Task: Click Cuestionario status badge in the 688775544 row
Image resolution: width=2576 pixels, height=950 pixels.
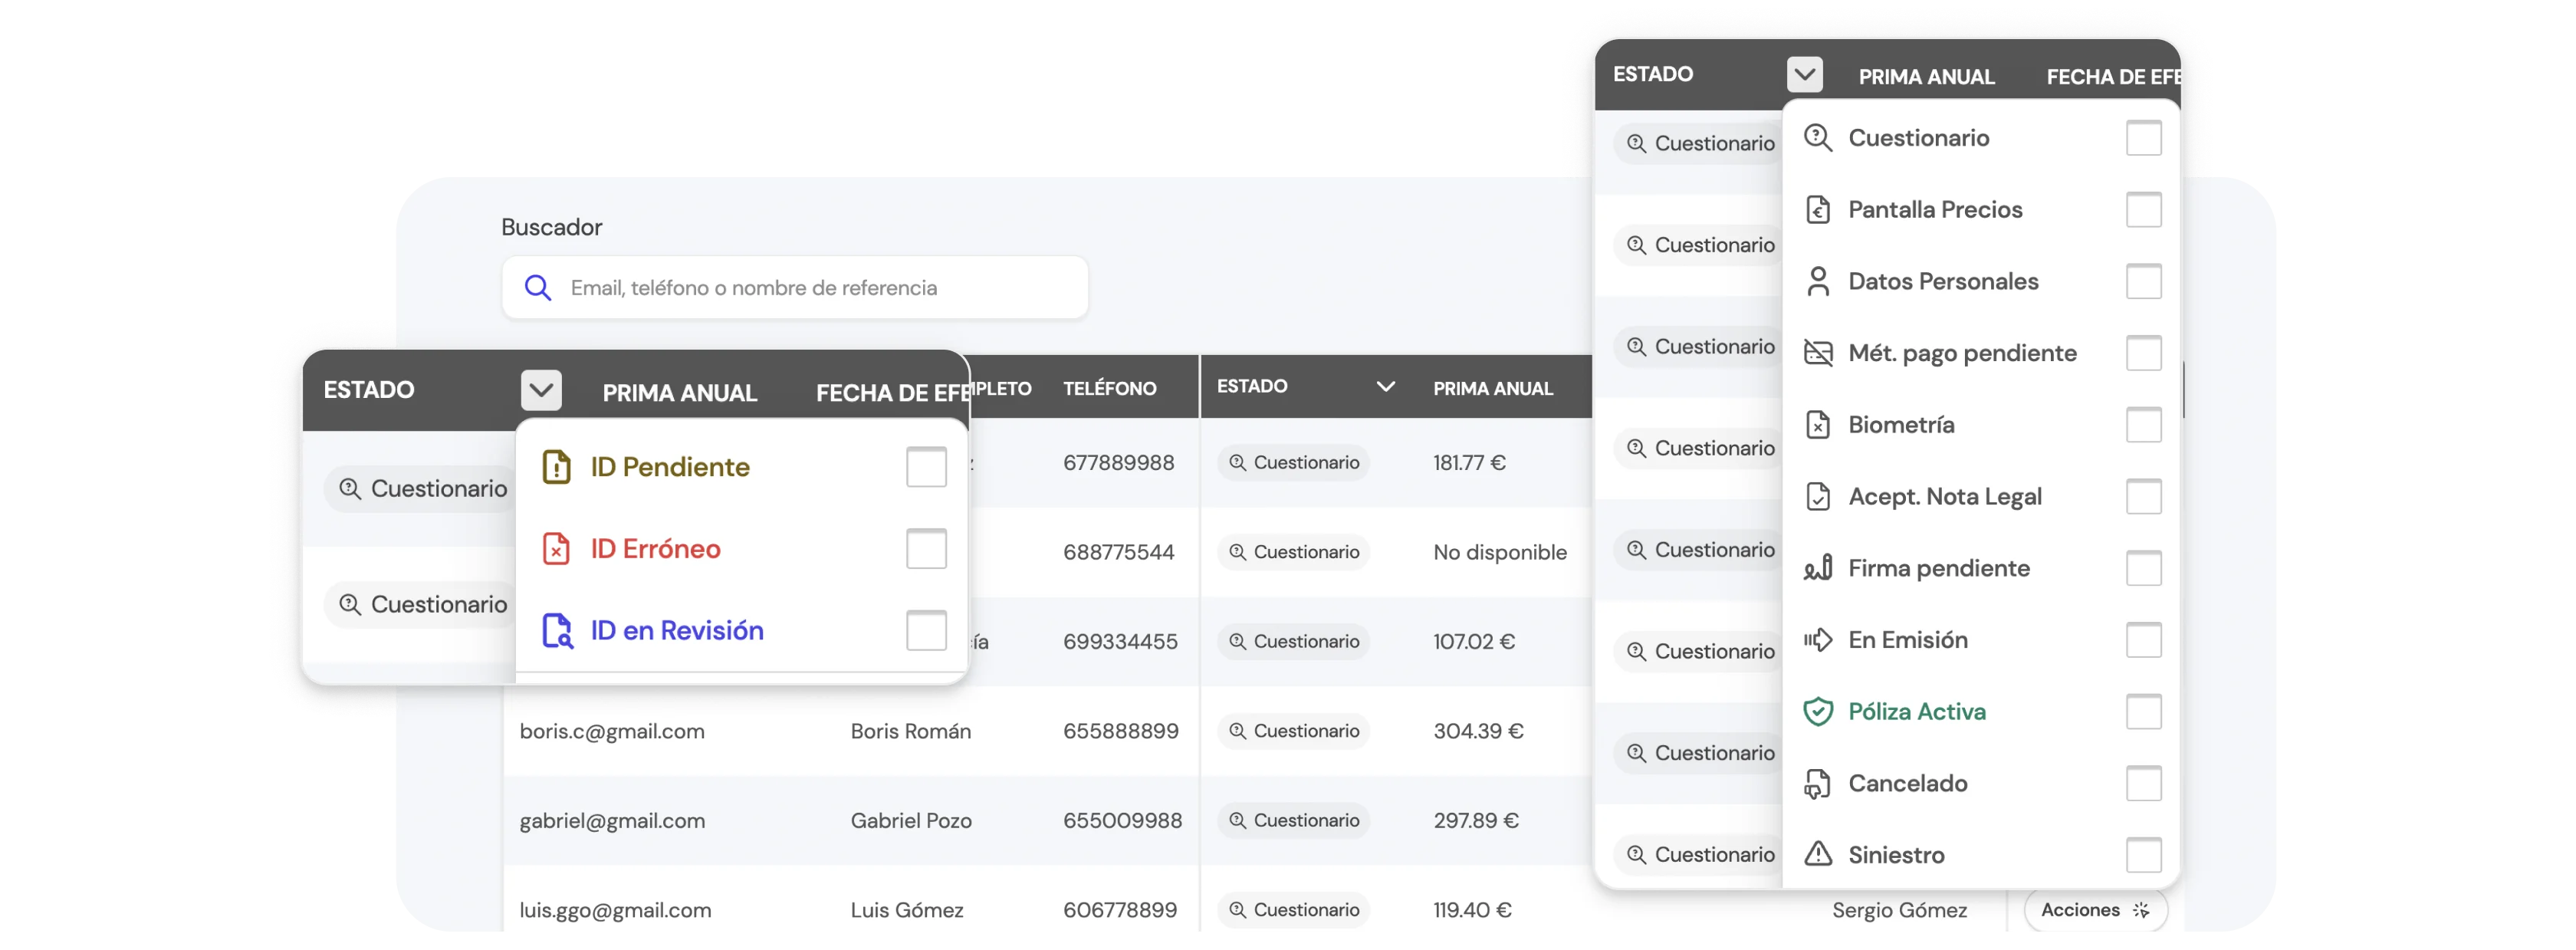Action: coord(1293,553)
